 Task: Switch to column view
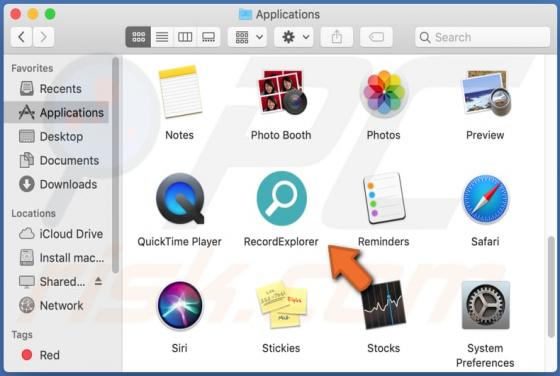pos(185,37)
